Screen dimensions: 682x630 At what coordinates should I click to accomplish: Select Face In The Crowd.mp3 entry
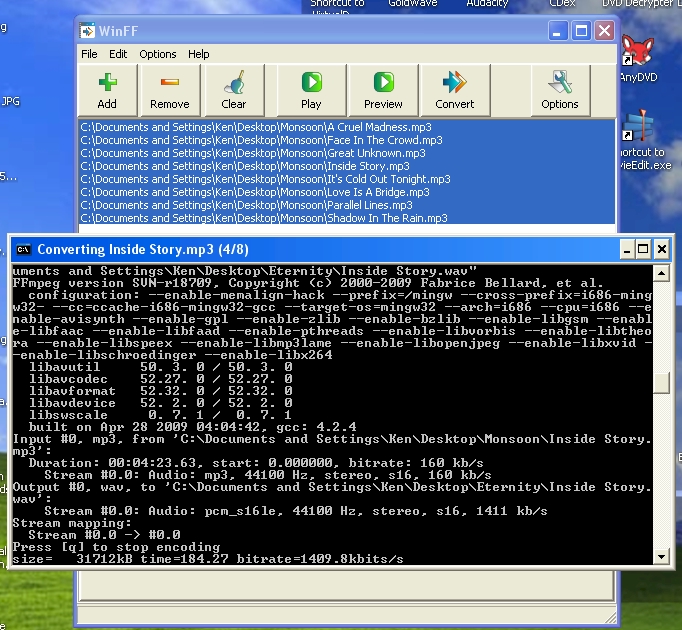(x=347, y=140)
